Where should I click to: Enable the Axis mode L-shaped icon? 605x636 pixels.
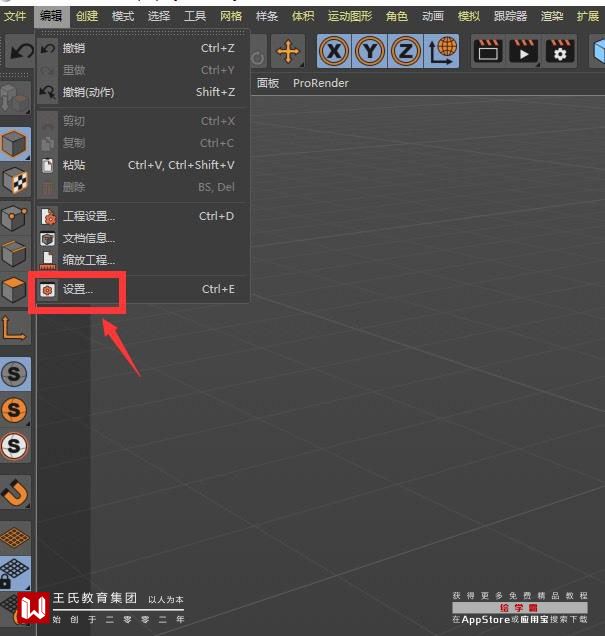click(15, 328)
